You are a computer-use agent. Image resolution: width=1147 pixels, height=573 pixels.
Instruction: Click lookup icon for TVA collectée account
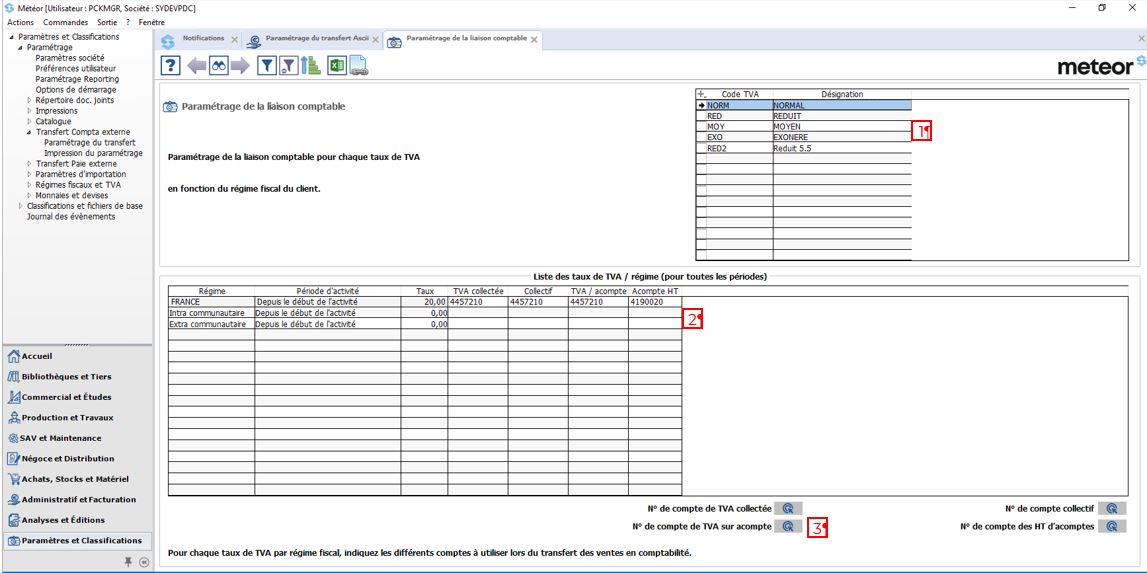pos(788,509)
